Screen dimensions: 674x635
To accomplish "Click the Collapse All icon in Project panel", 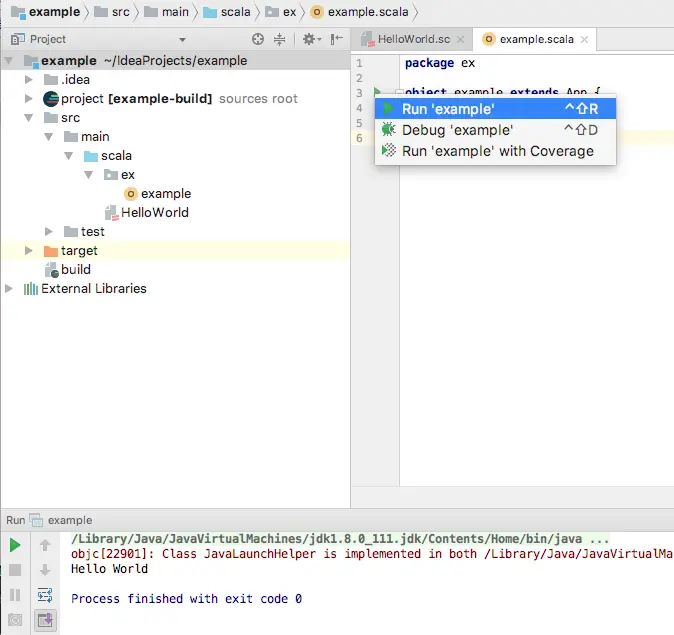I will tap(279, 39).
